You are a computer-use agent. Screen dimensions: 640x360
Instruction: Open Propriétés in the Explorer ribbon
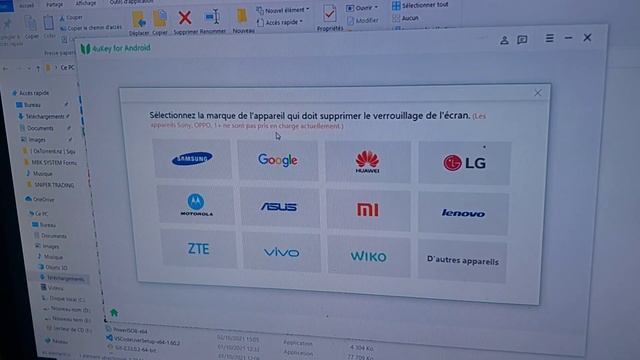(x=330, y=18)
